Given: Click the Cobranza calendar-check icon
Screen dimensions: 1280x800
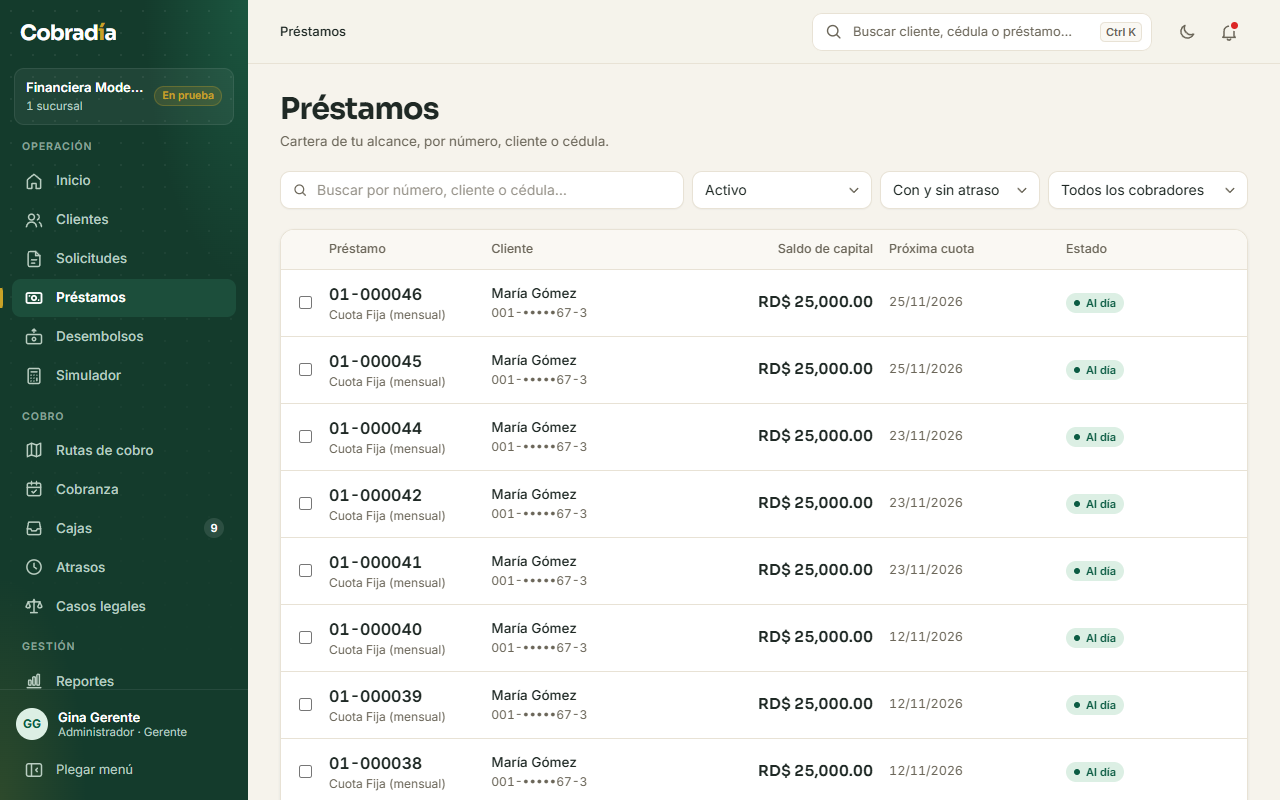Looking at the screenshot, I should [x=34, y=490].
